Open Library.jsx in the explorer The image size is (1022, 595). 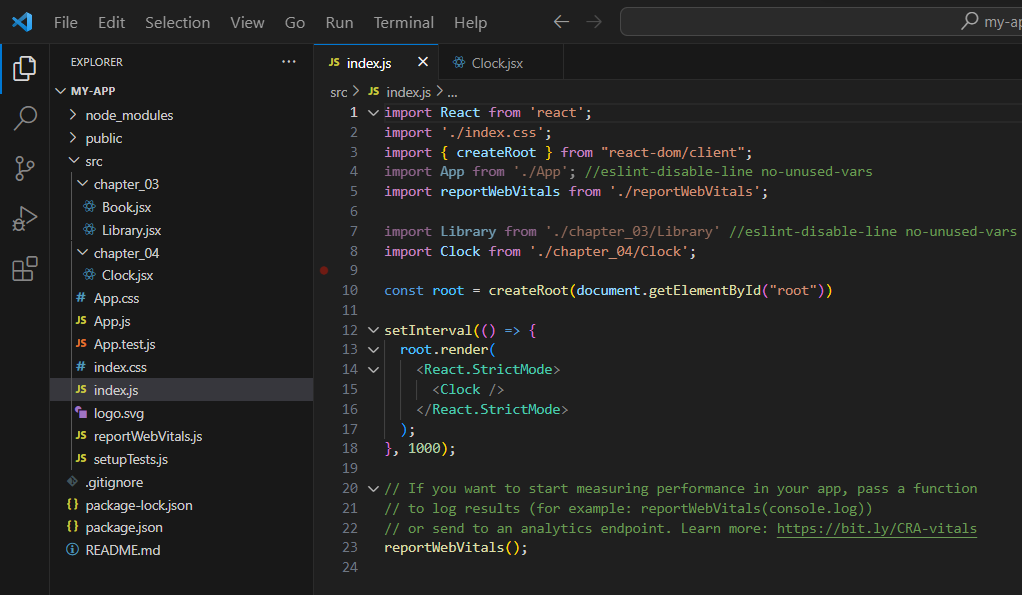(131, 230)
